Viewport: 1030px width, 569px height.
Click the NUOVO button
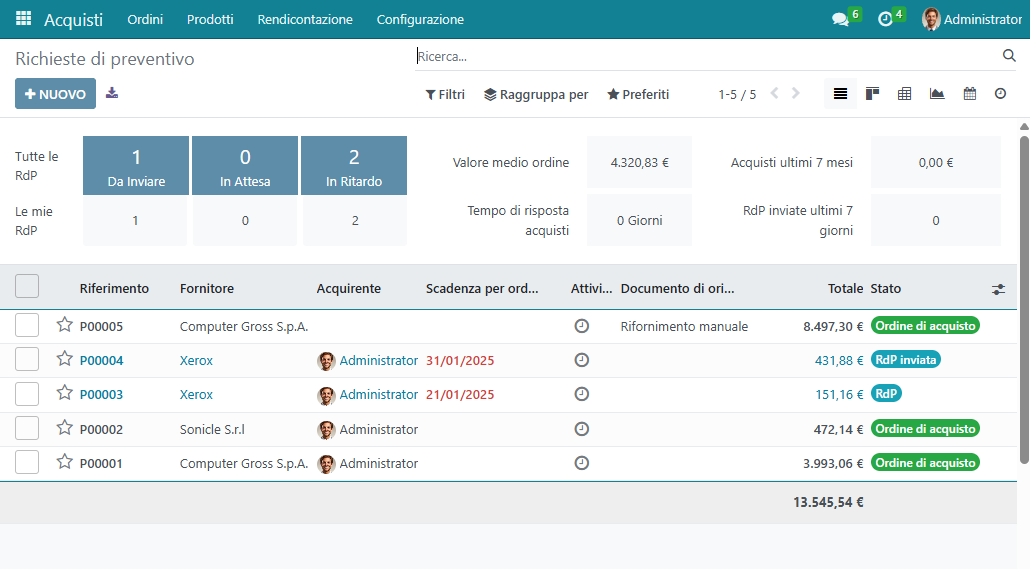click(x=55, y=94)
